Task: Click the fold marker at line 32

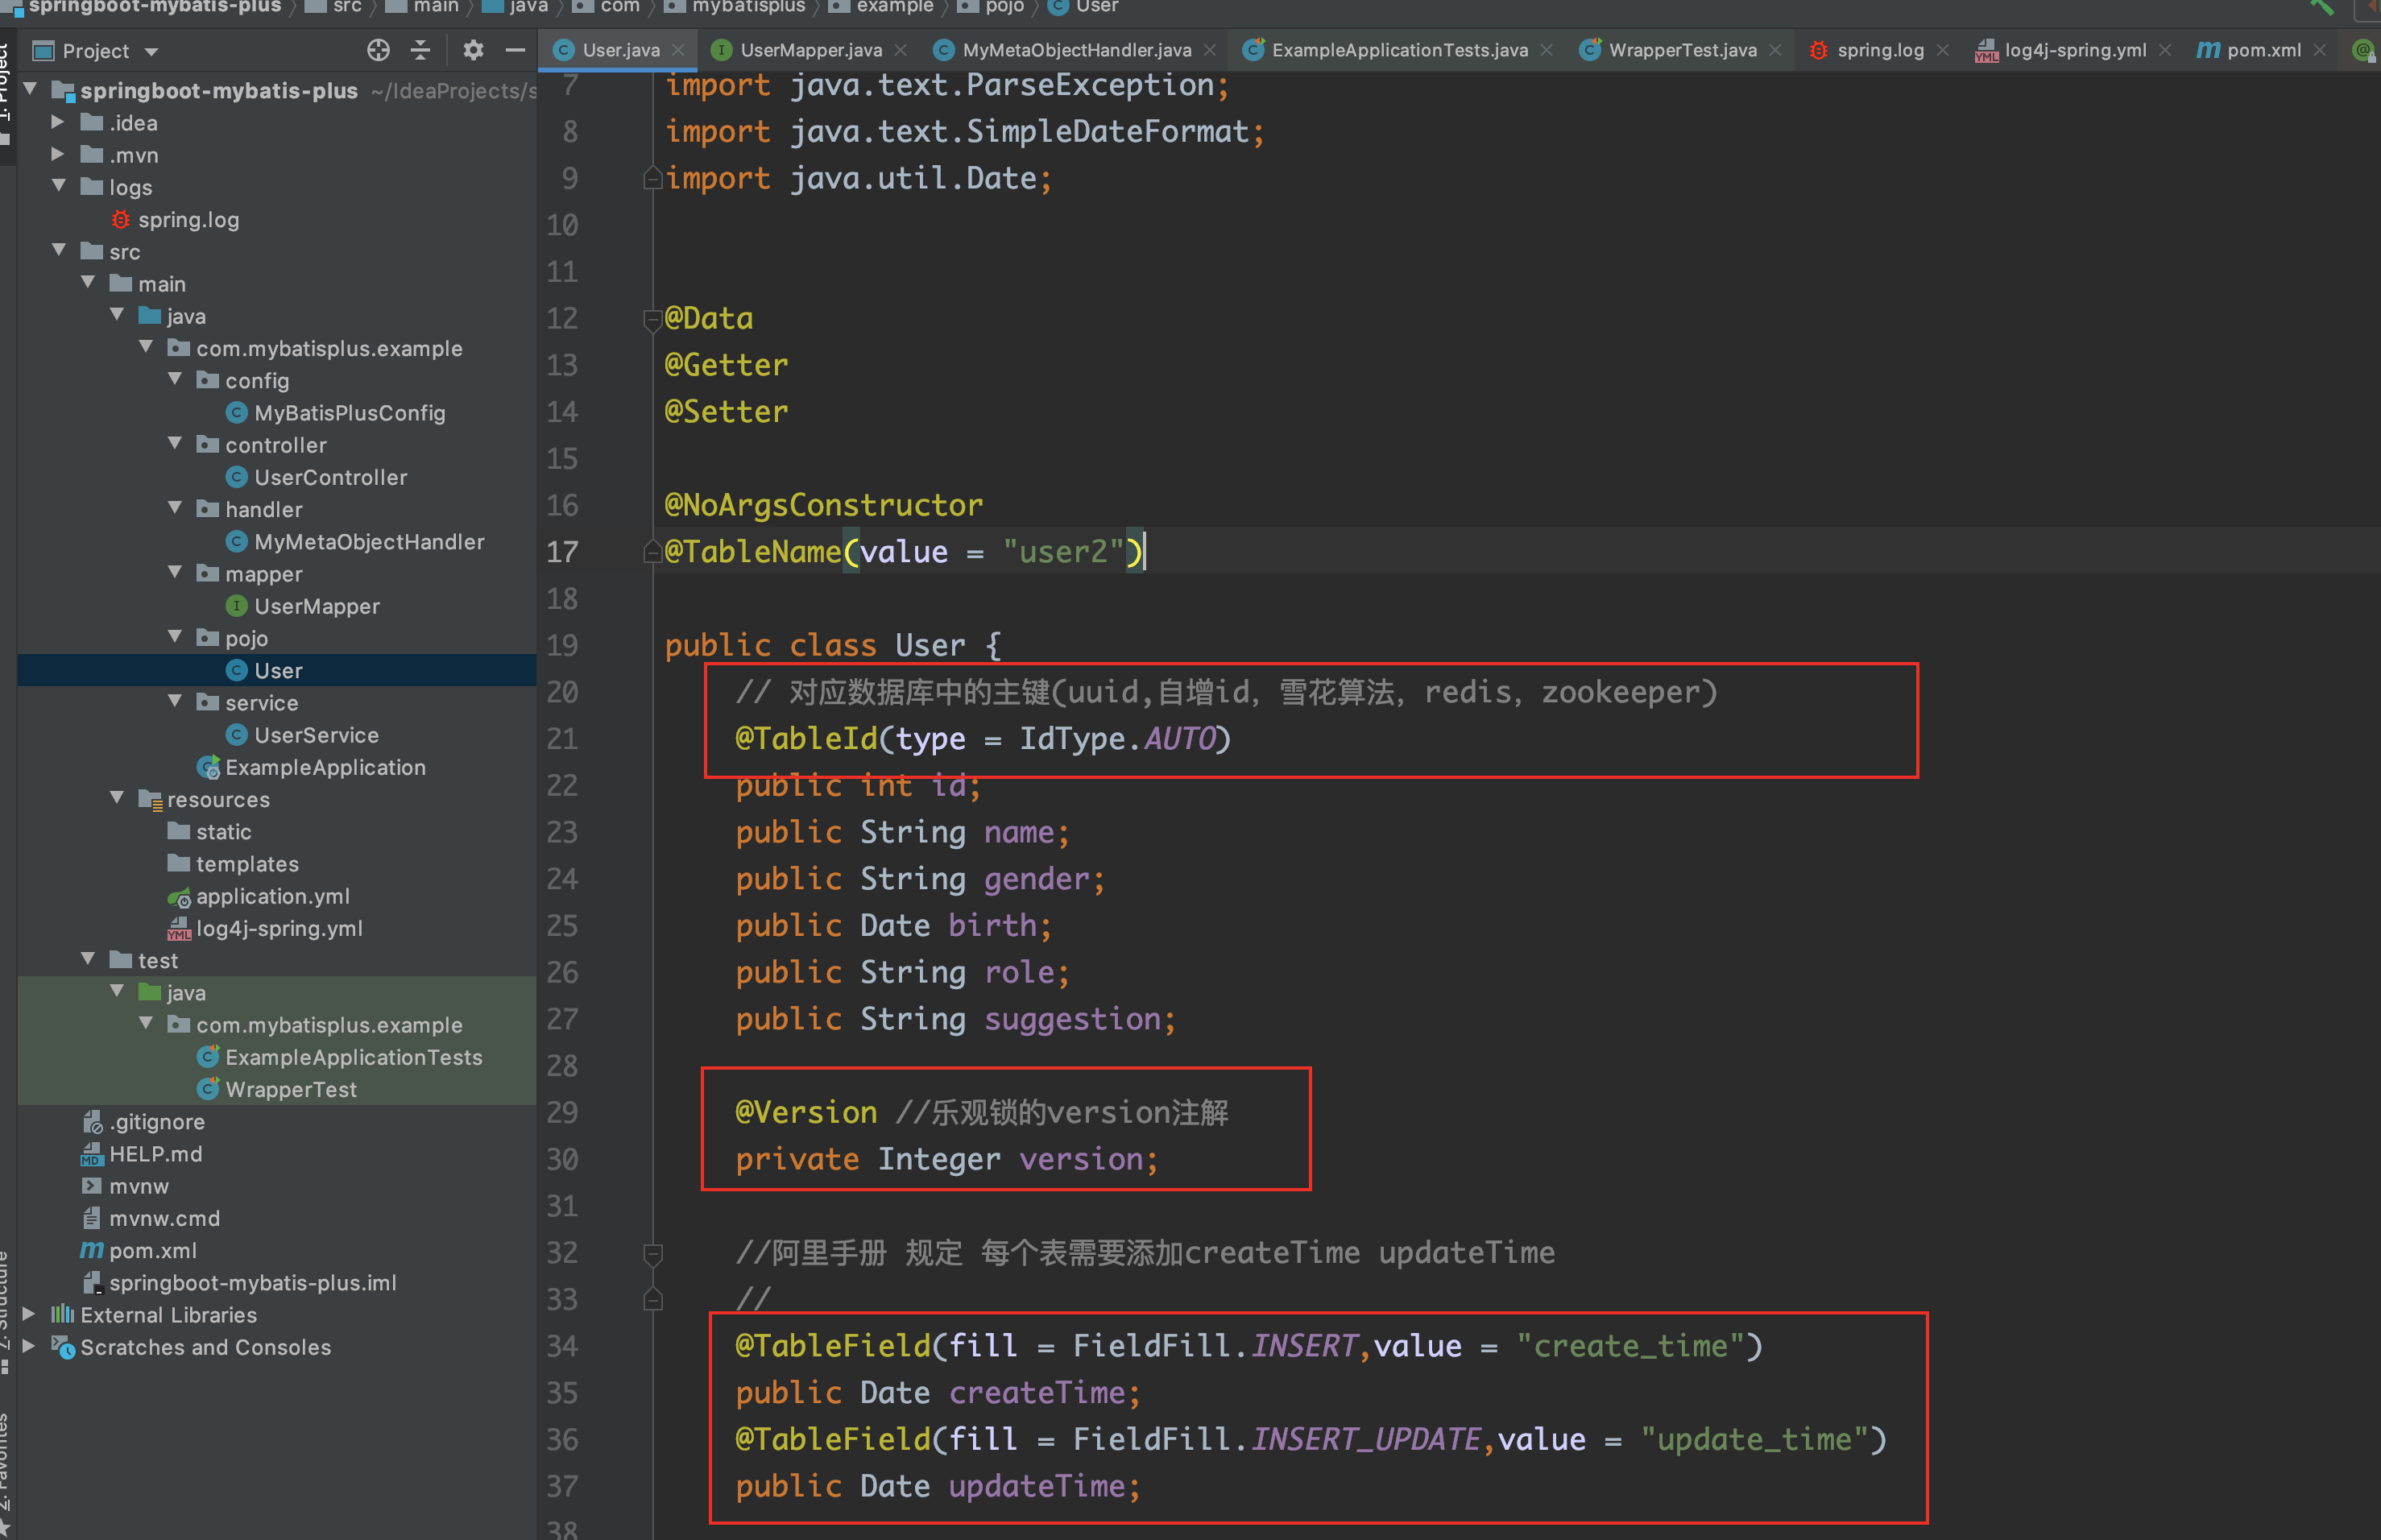Action: [653, 1253]
